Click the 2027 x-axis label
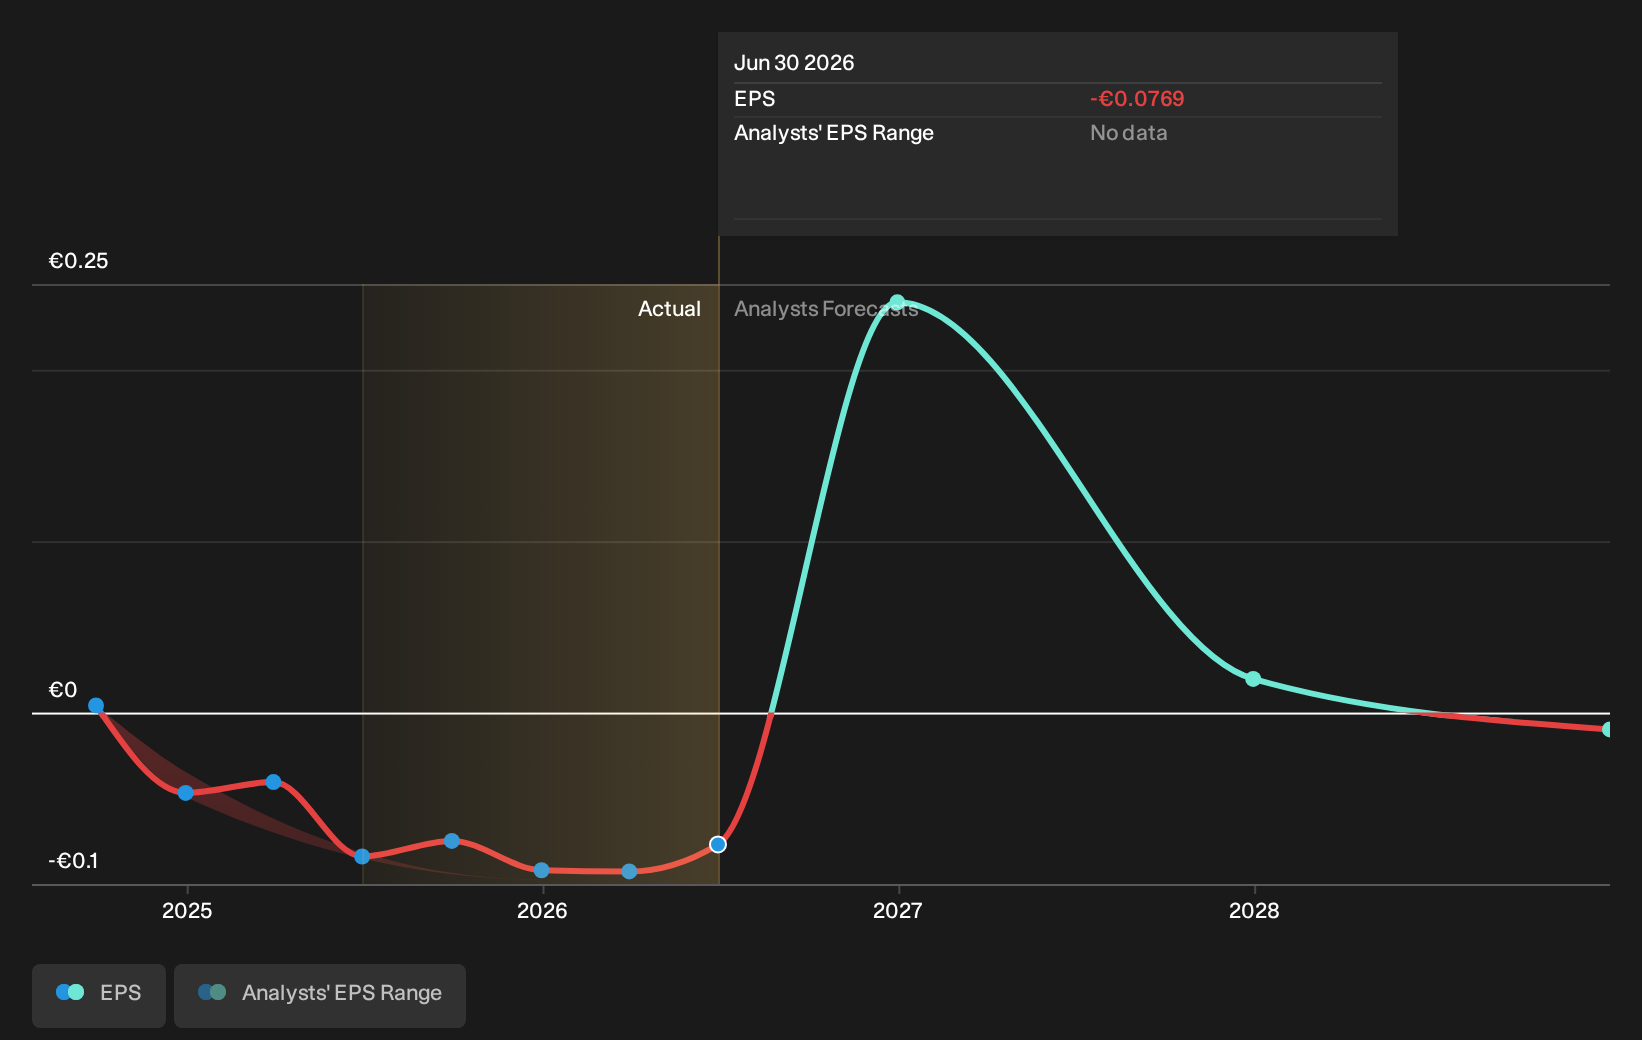 [898, 910]
